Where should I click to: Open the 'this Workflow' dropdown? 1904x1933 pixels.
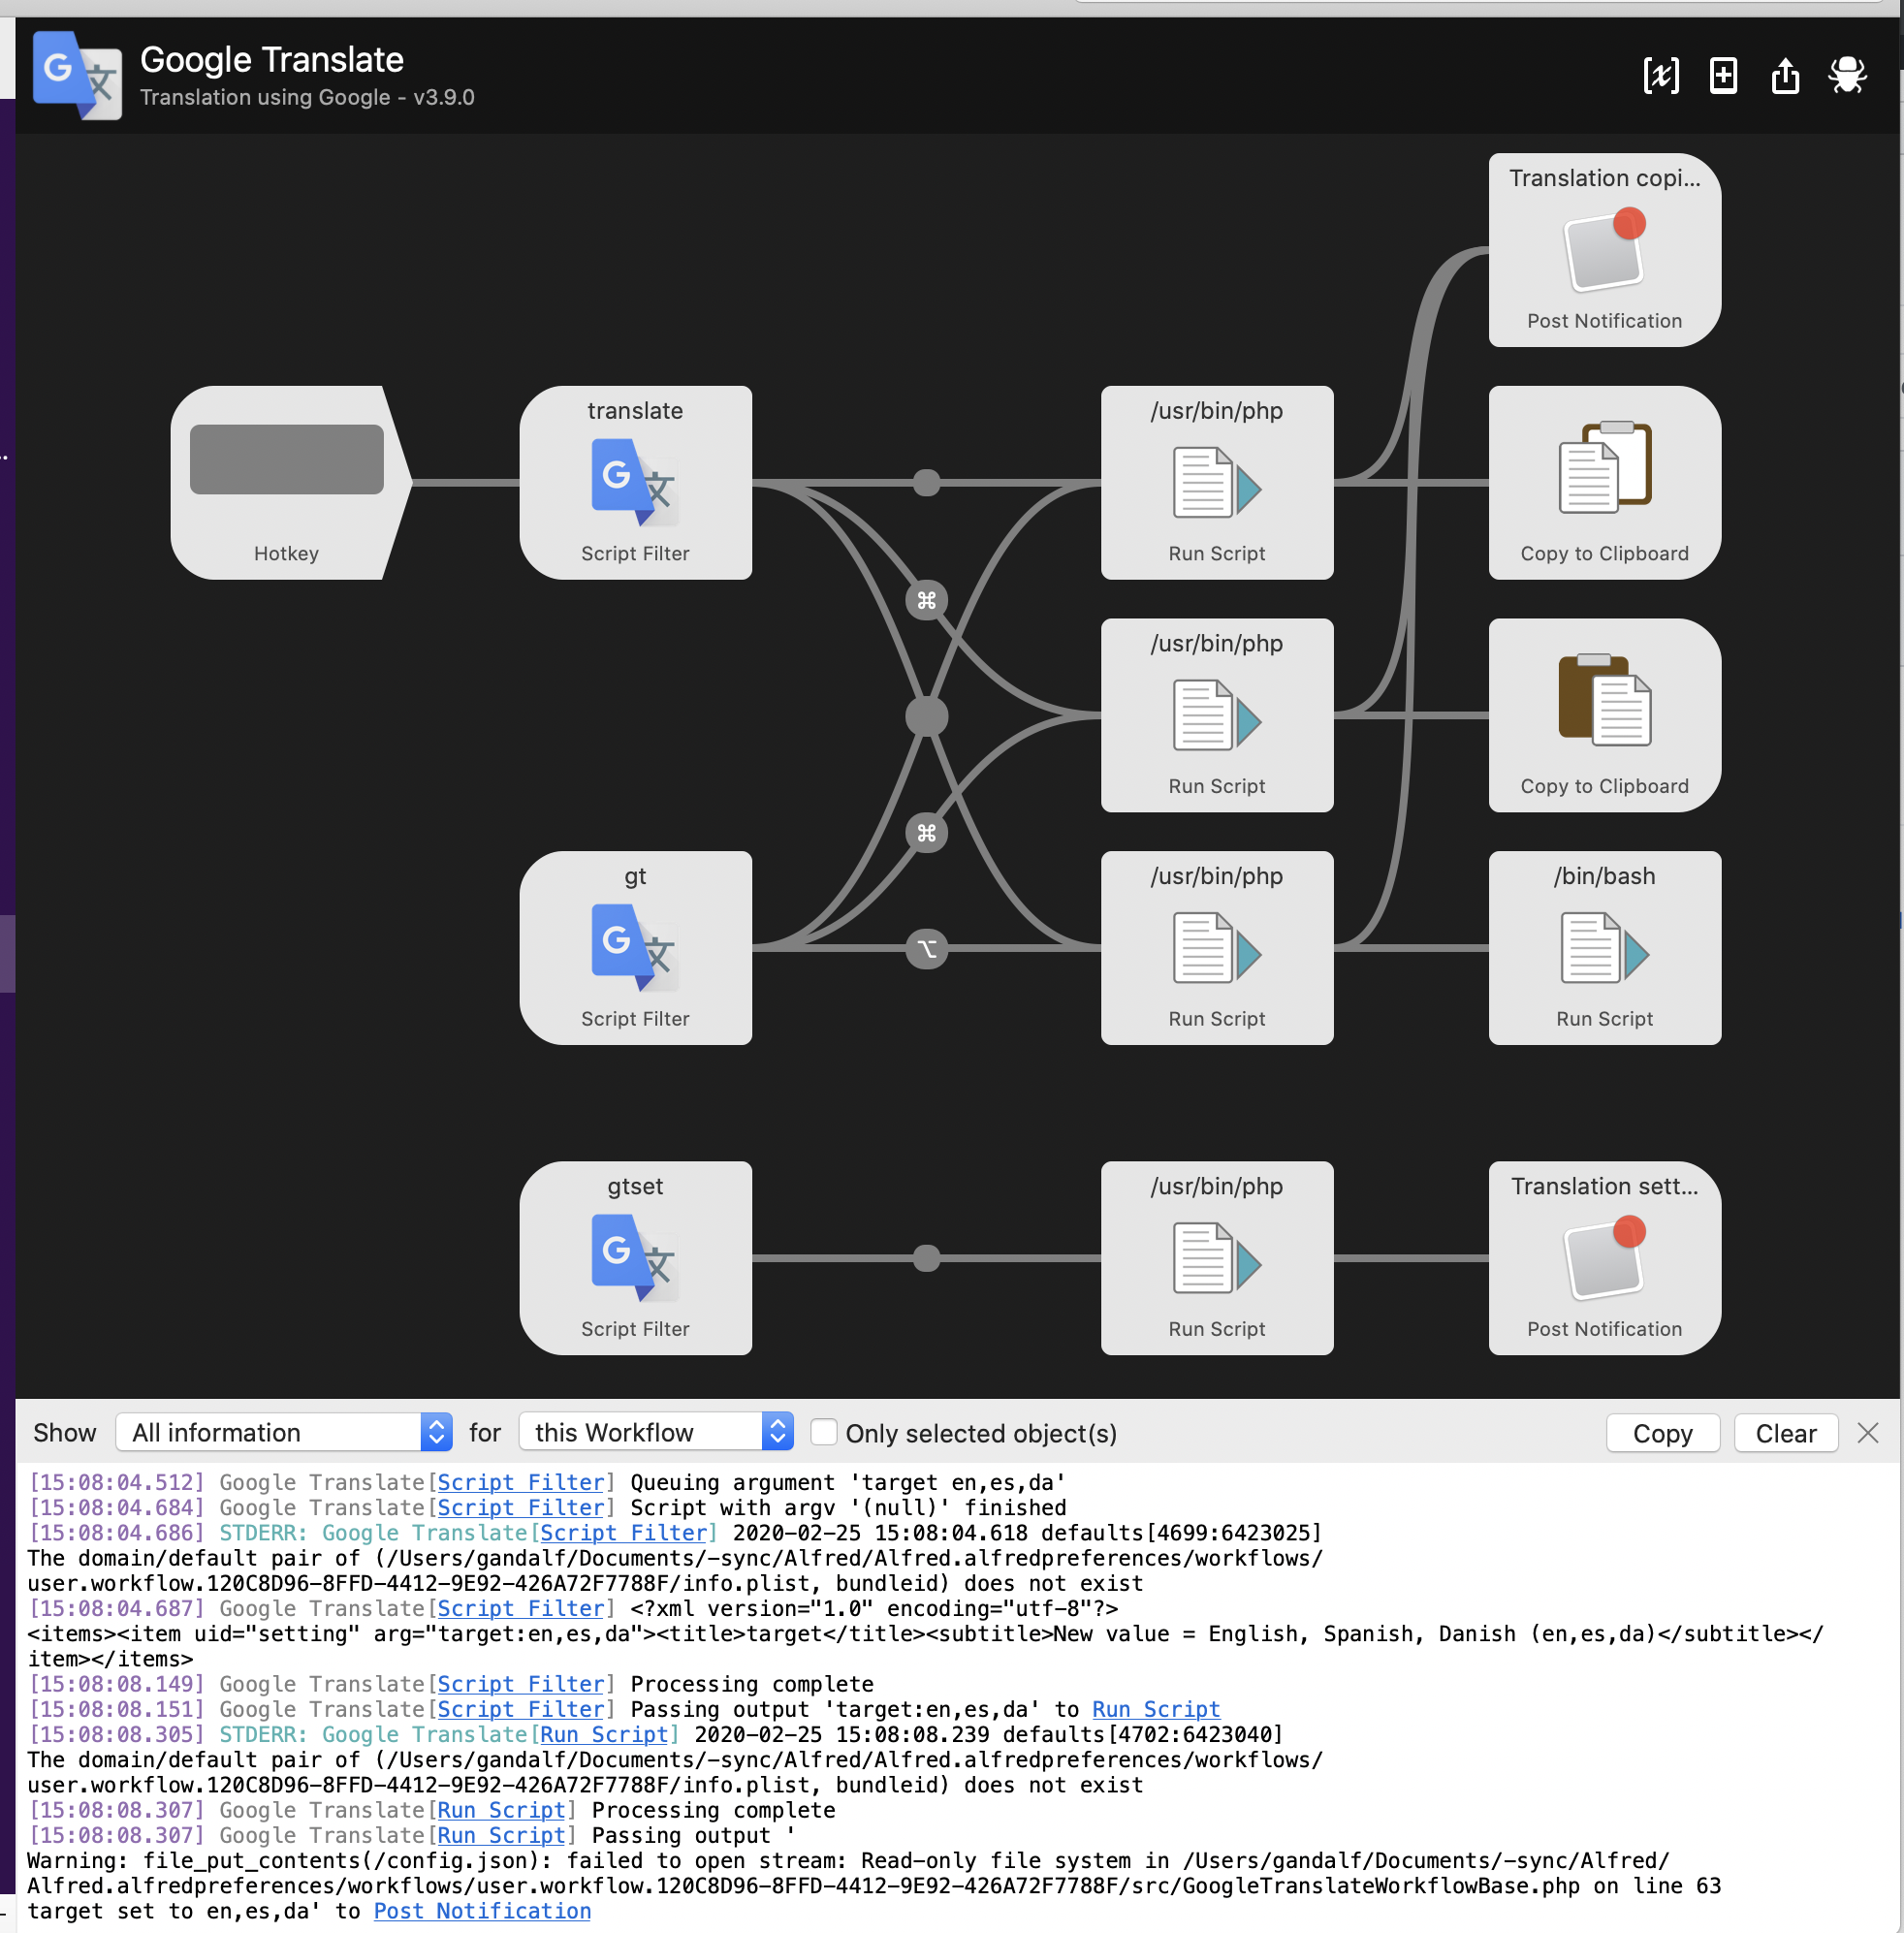(655, 1432)
